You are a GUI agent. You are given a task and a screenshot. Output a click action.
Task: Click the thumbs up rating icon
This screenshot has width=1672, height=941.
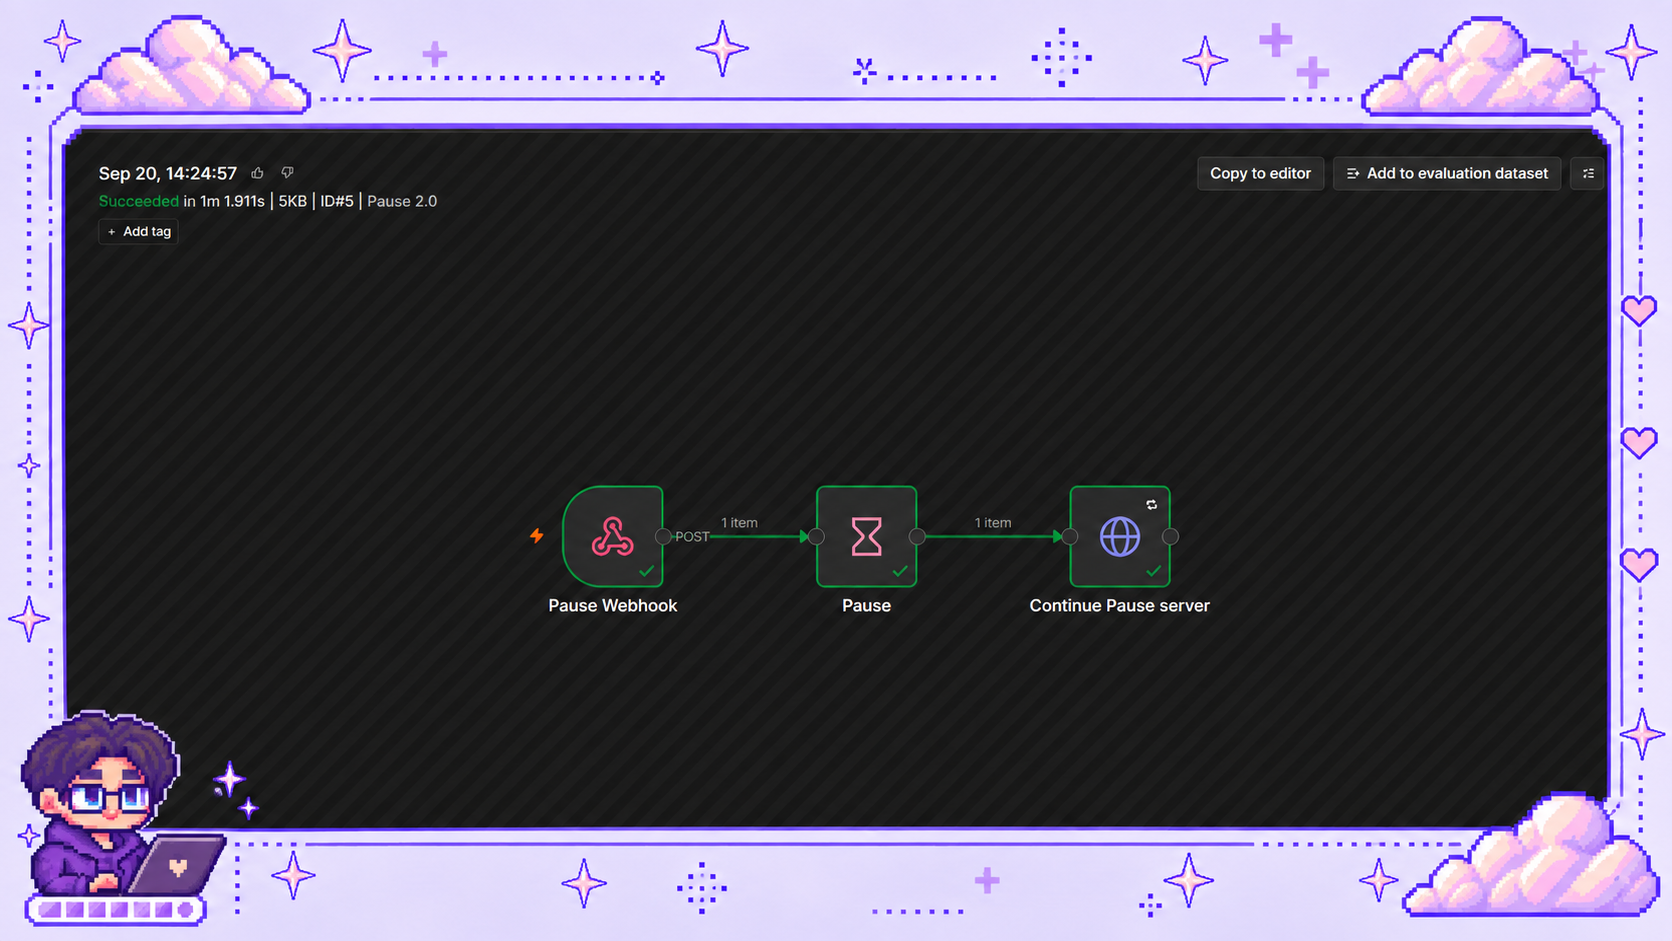[258, 173]
